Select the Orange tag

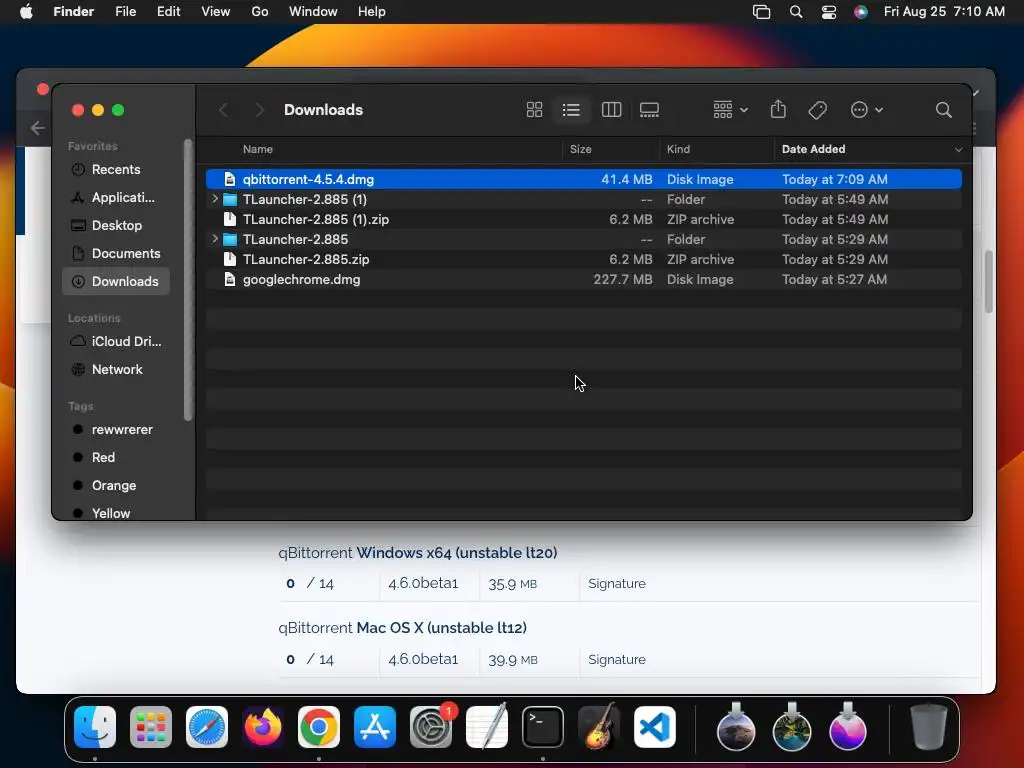tap(116, 486)
